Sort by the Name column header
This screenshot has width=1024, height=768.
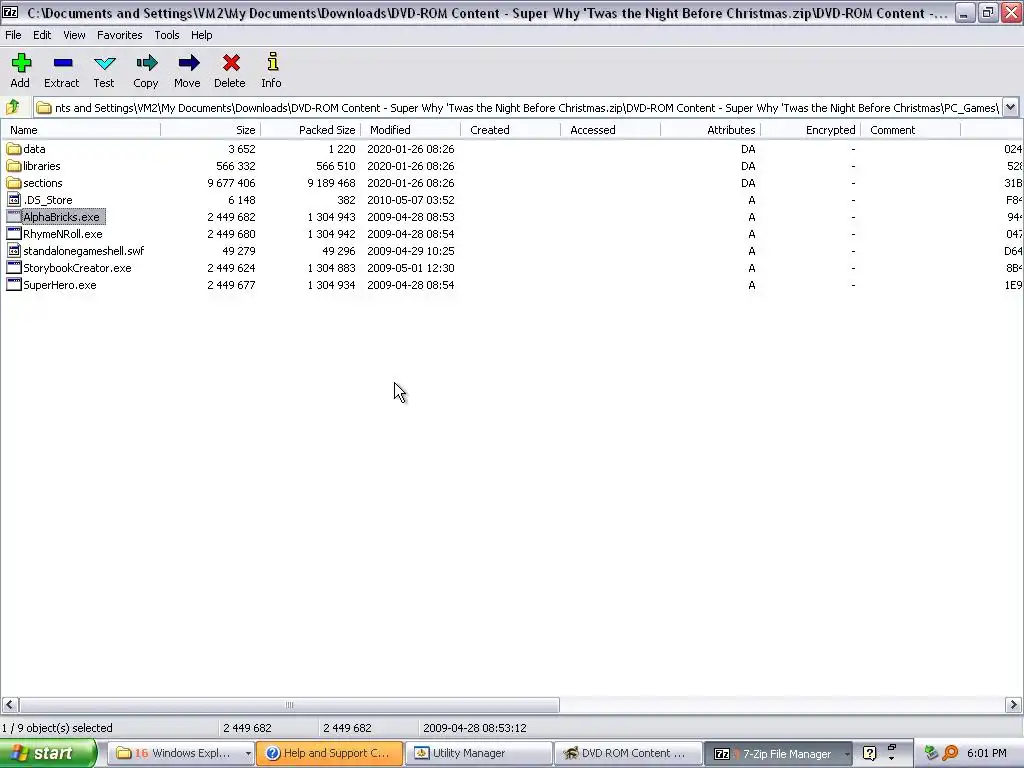point(80,130)
